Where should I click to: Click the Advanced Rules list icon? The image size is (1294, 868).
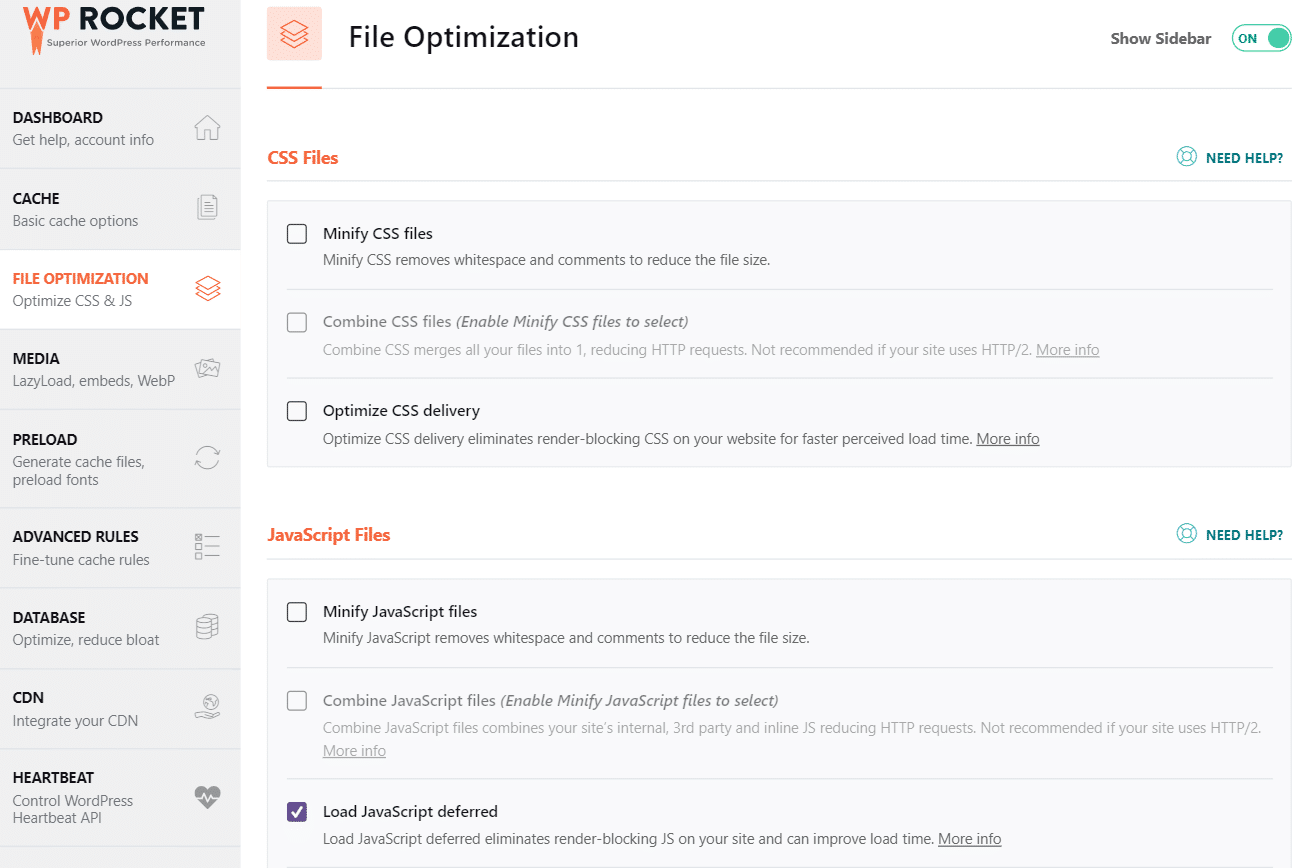[207, 546]
